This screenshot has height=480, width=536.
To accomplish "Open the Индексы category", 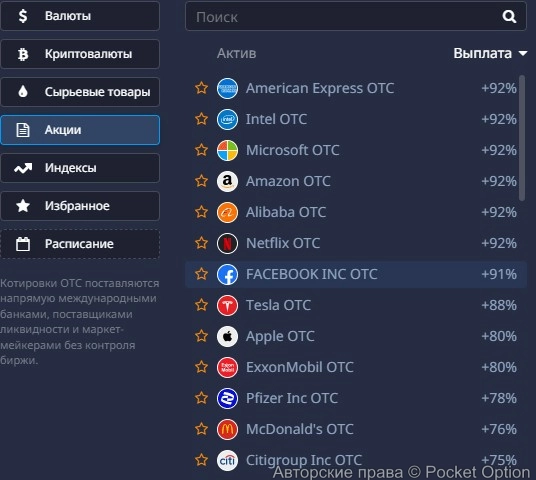I will [x=80, y=168].
